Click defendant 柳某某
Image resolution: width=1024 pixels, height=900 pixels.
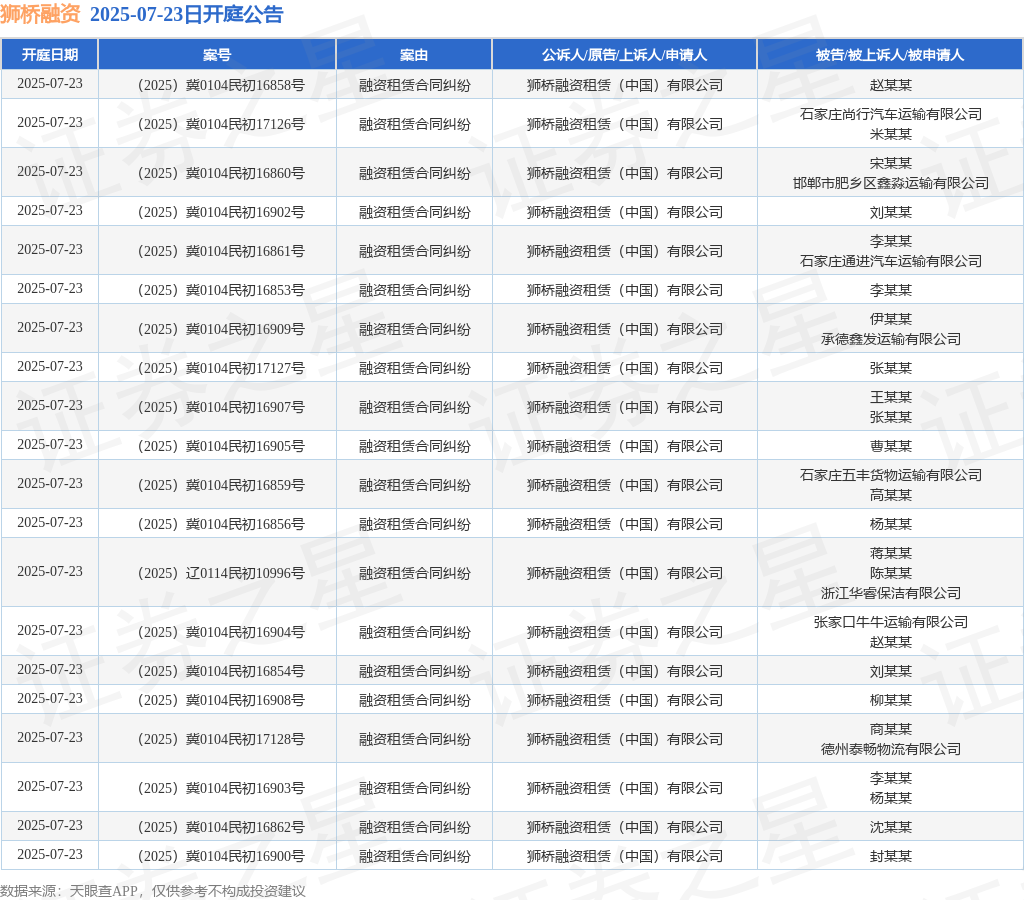891,700
